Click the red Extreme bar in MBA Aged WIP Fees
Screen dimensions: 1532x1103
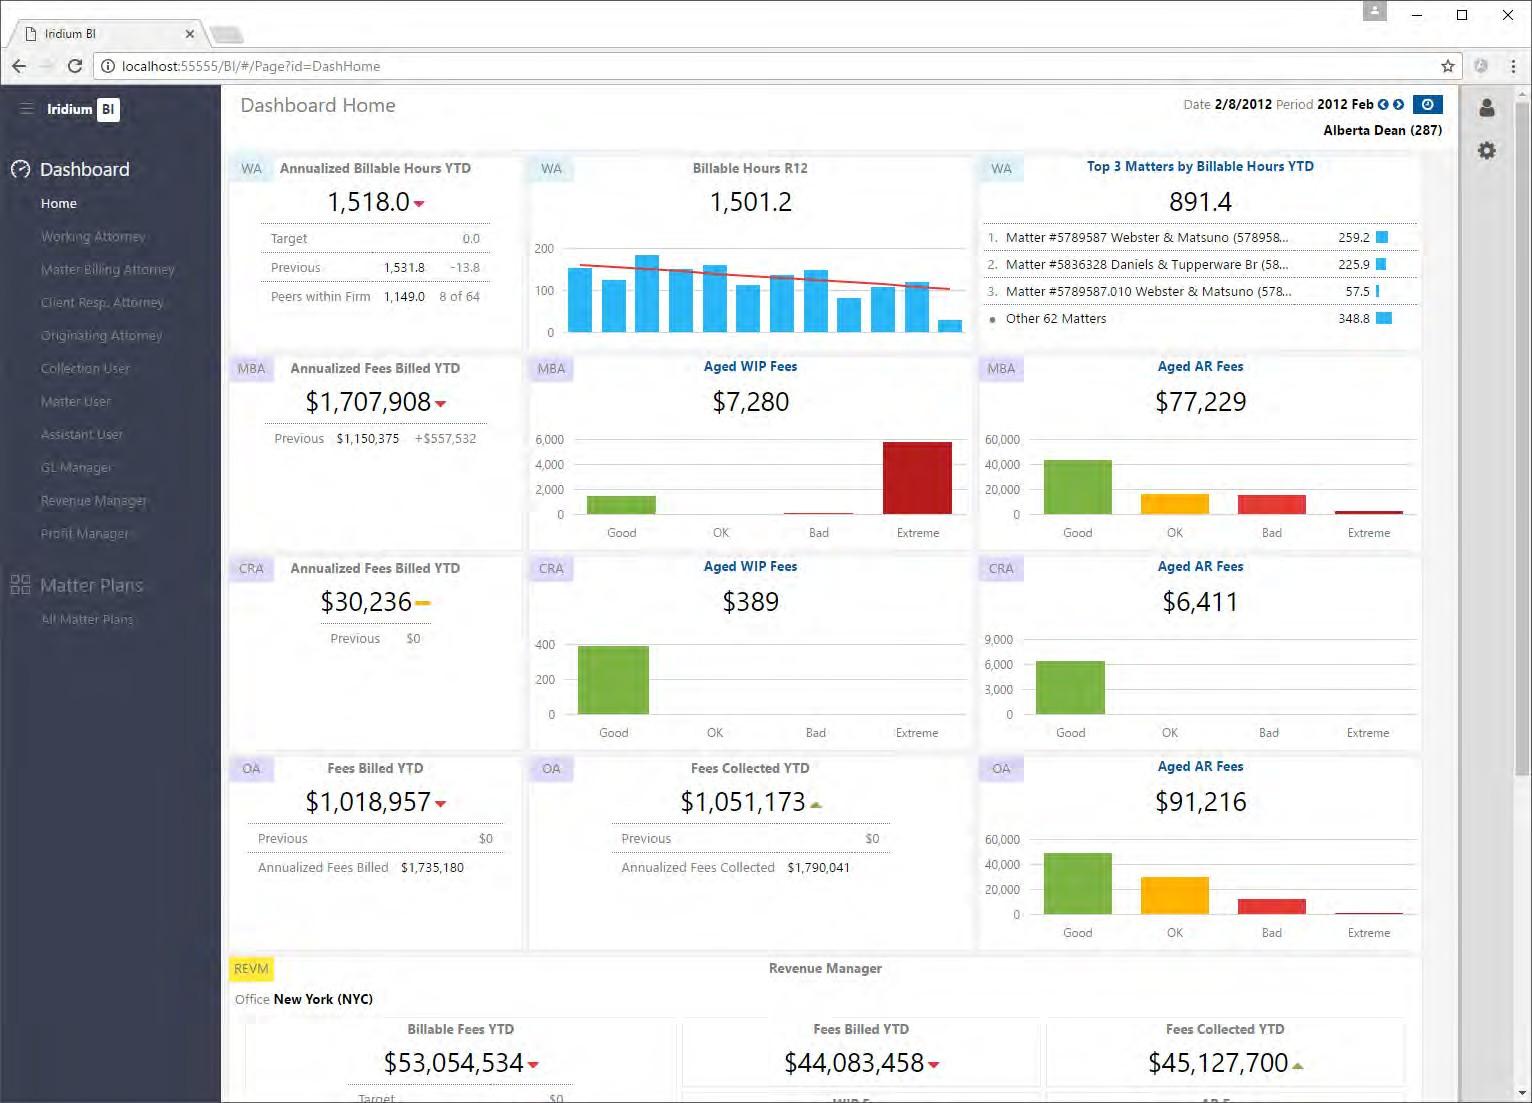pos(917,478)
